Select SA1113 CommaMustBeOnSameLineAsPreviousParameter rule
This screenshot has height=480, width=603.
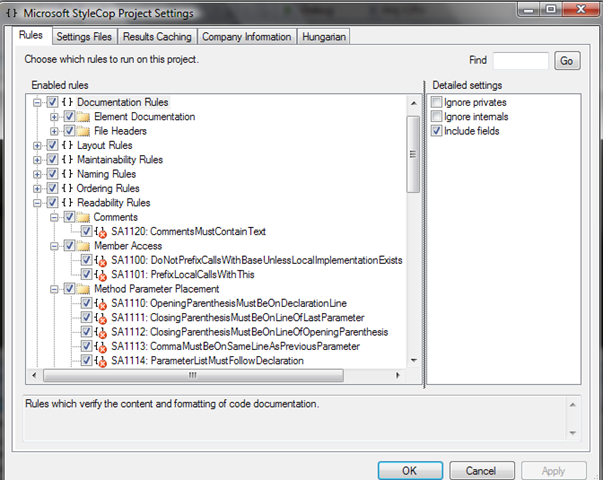click(235, 347)
